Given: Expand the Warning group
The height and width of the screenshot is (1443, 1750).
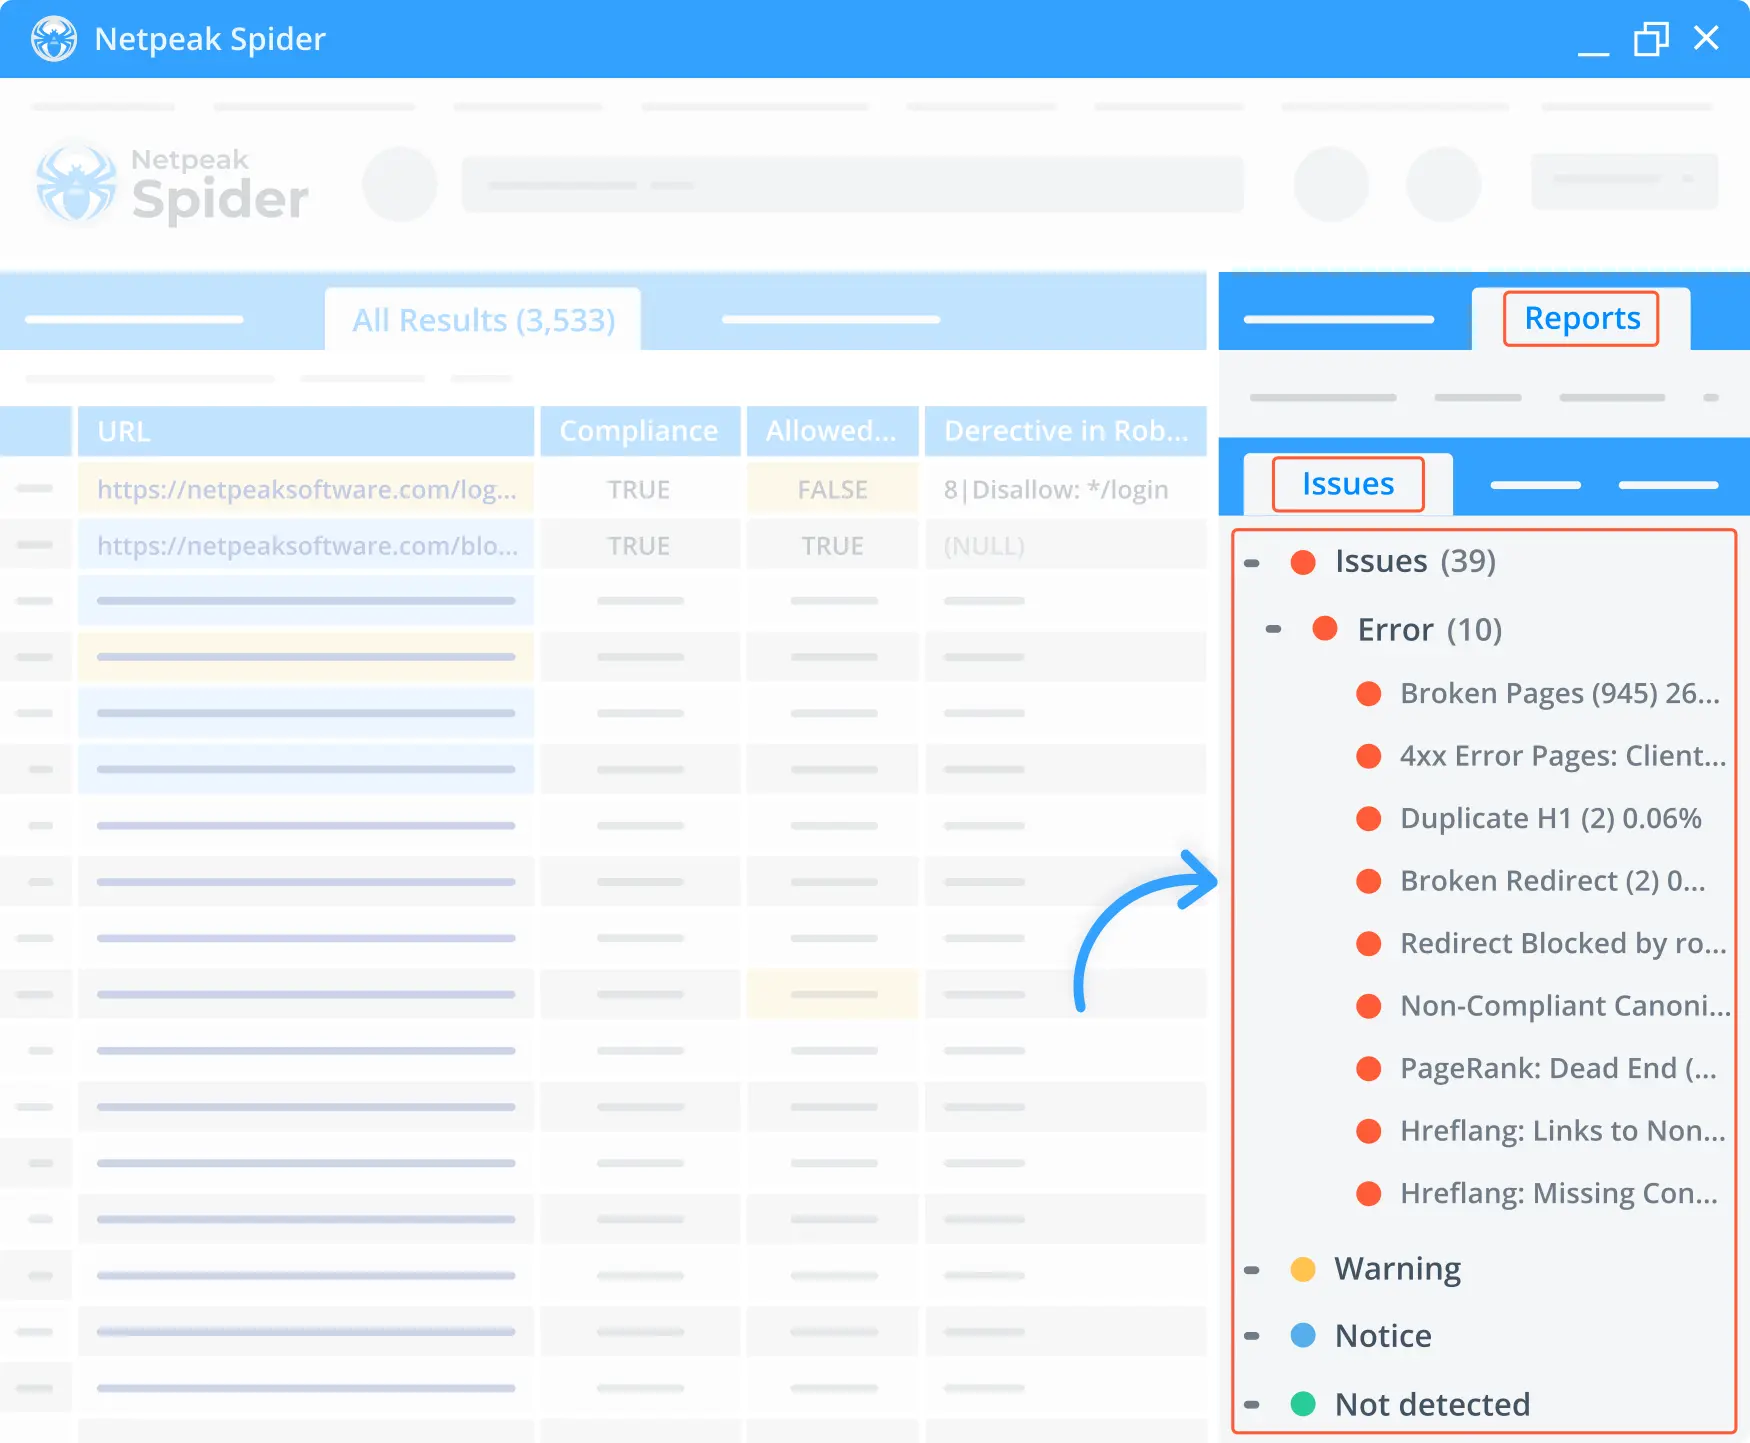Looking at the screenshot, I should (x=1251, y=1270).
